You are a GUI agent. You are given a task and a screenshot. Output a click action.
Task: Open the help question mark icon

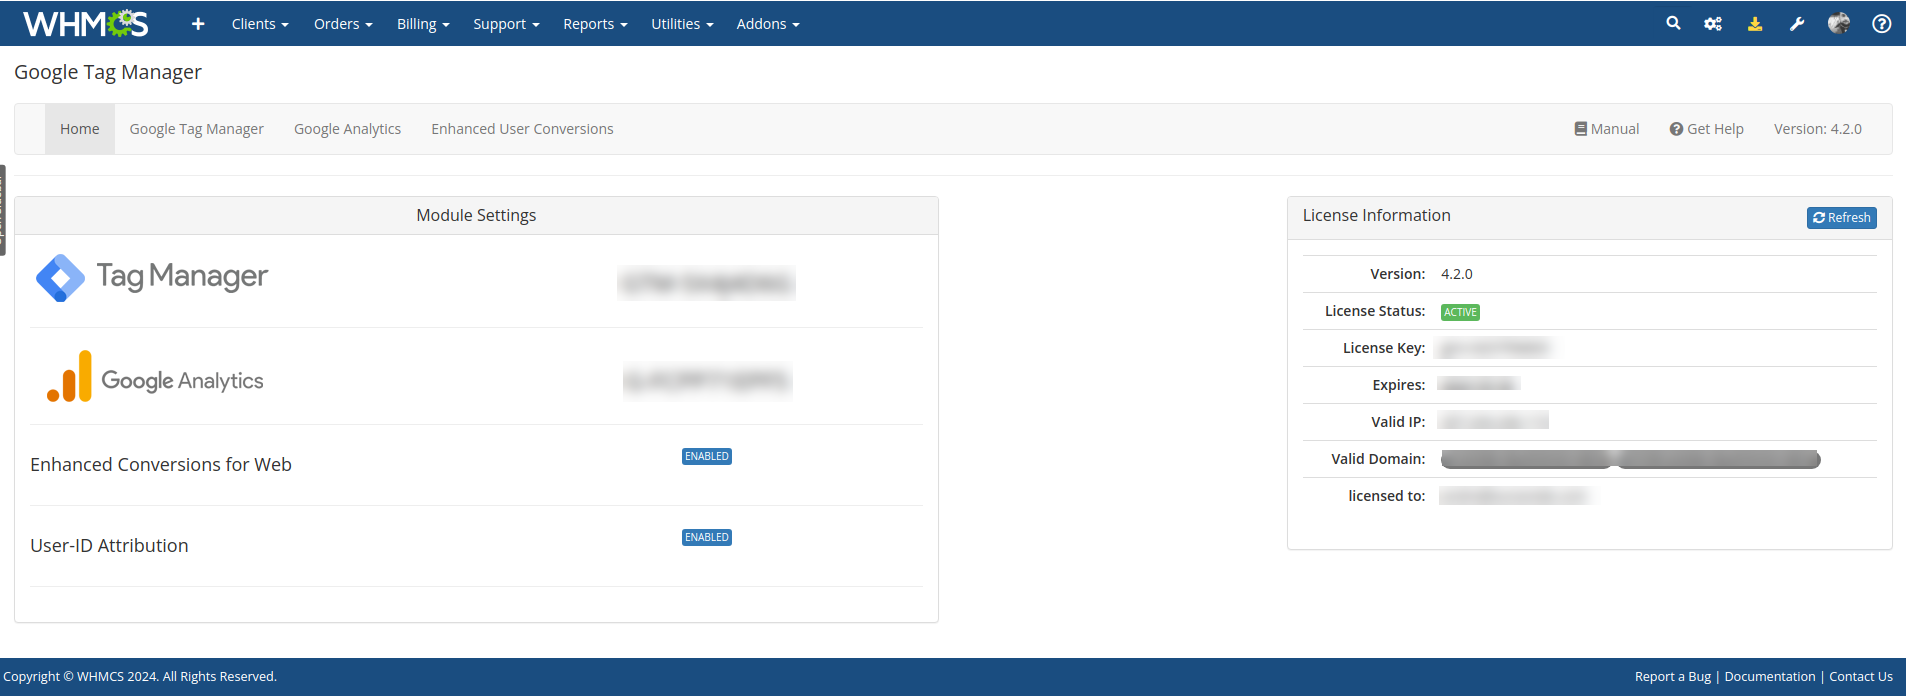click(1881, 23)
